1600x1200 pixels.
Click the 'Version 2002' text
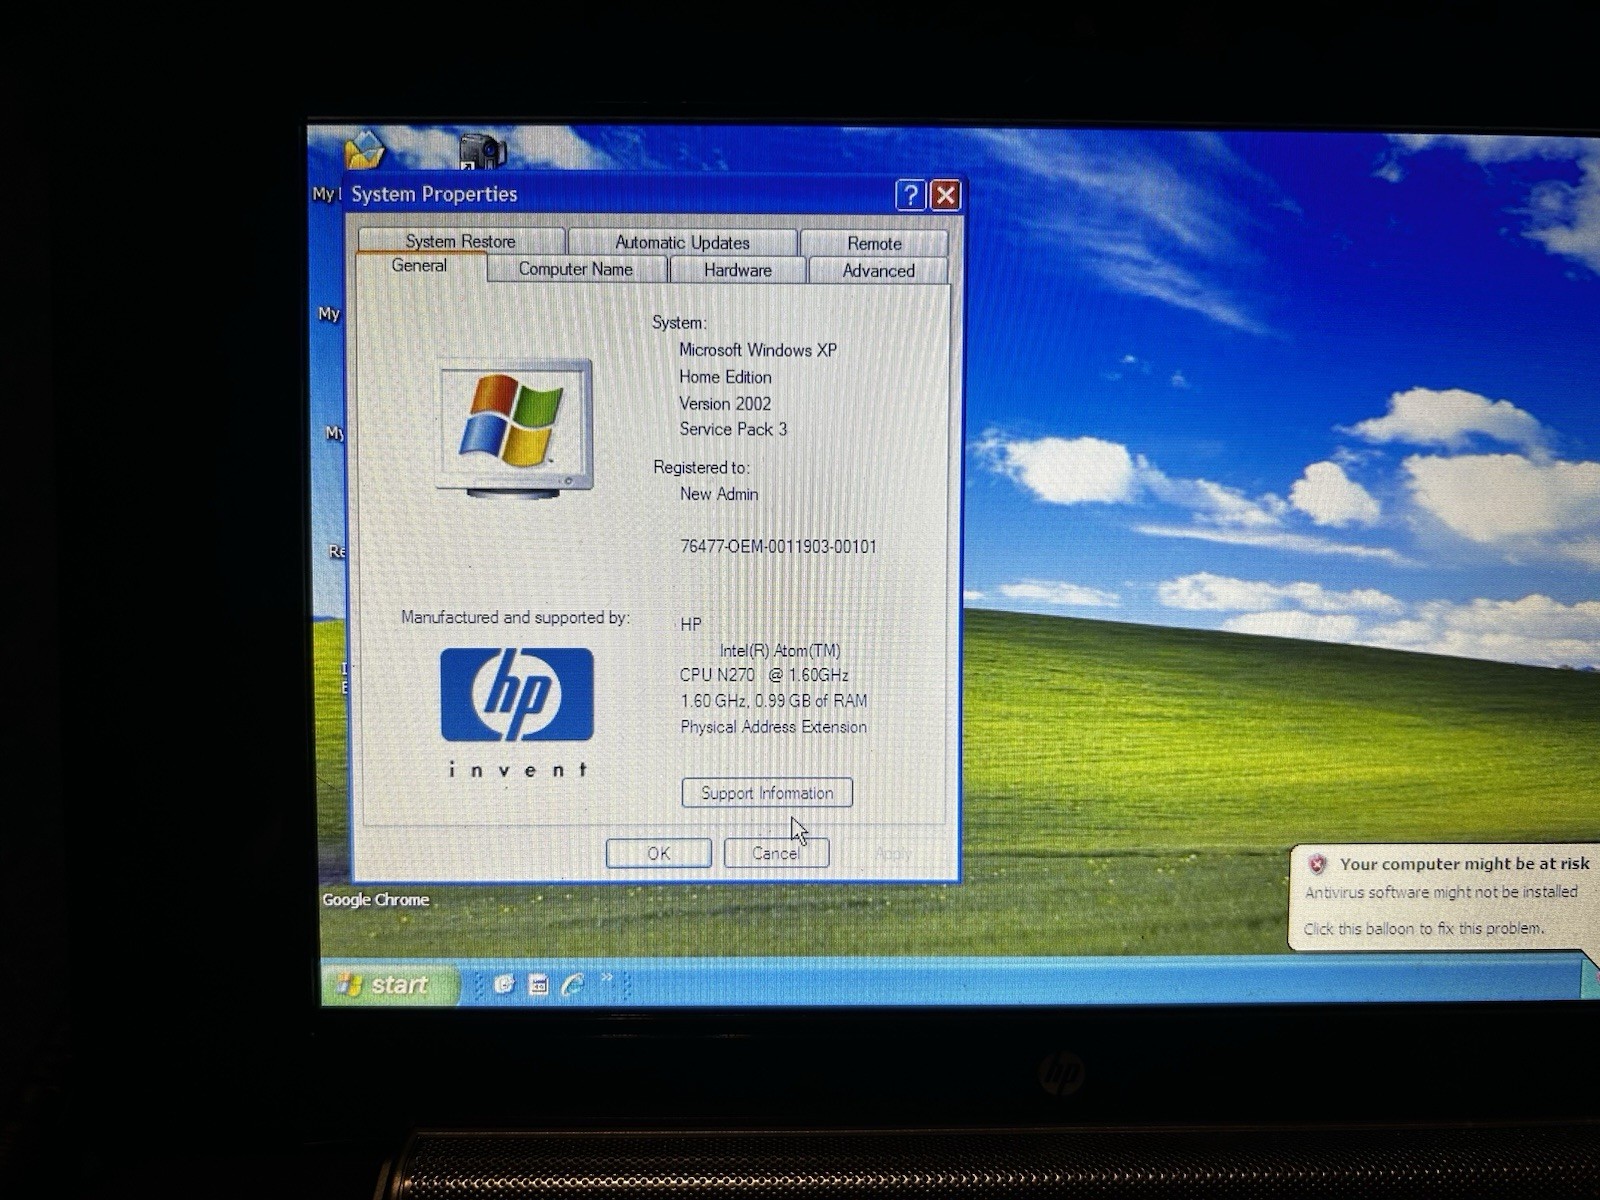[x=725, y=404]
